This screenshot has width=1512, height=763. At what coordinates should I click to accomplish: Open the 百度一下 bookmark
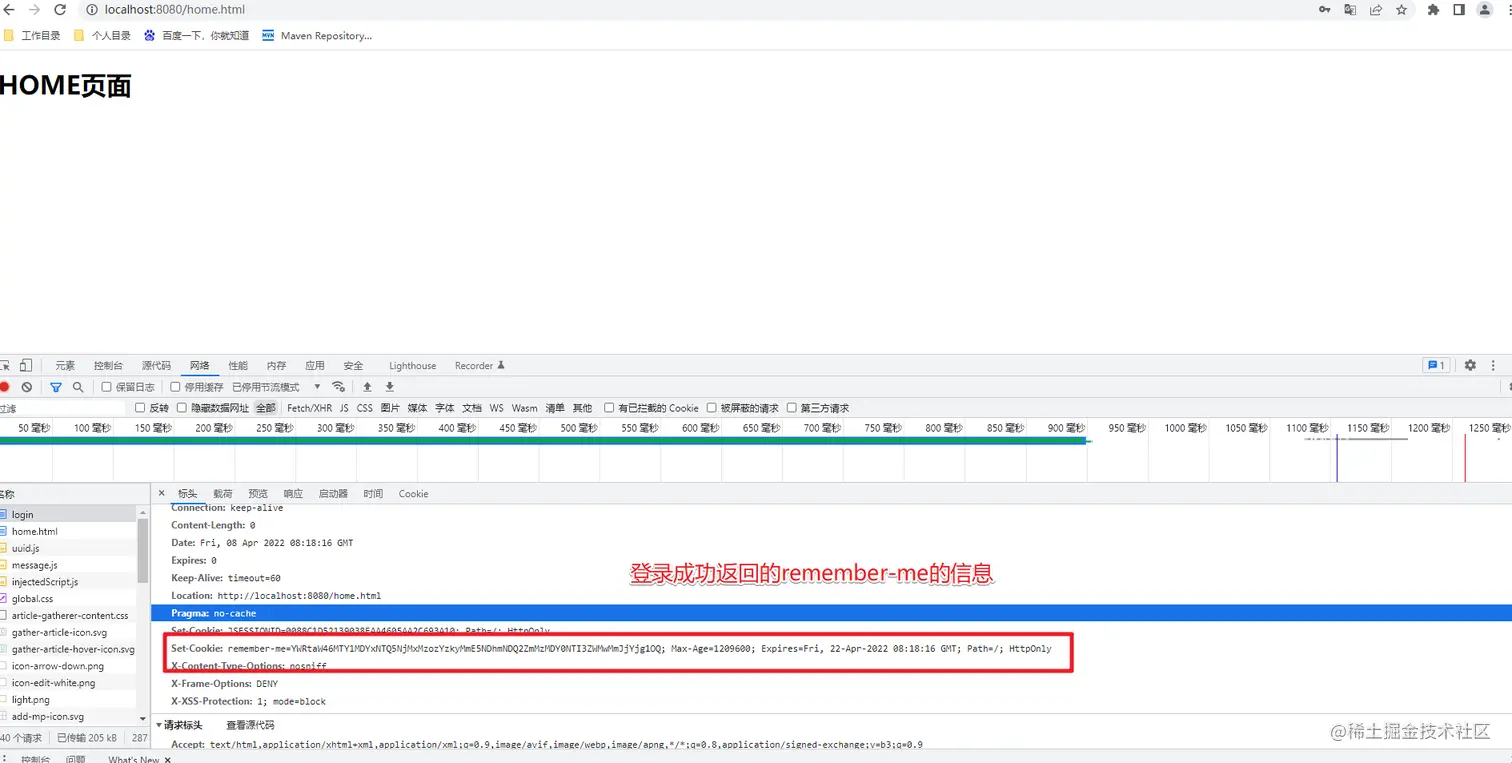(x=197, y=35)
